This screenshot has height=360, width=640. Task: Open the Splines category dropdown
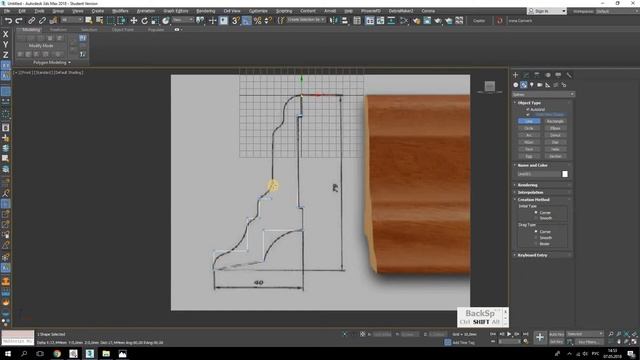[x=543, y=94]
